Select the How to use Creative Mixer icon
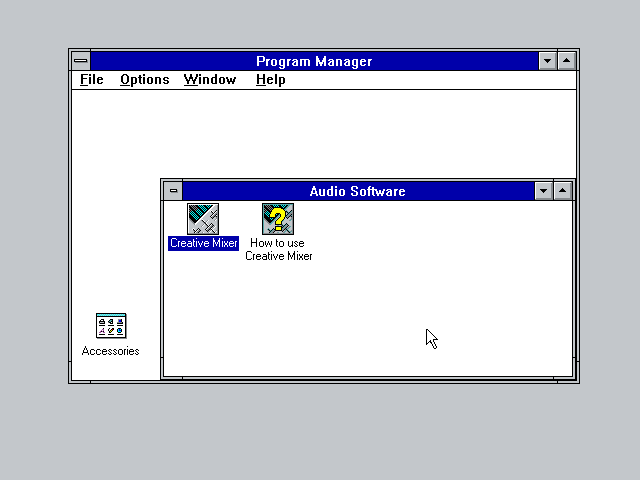Viewport: 640px width, 480px height. [278, 219]
